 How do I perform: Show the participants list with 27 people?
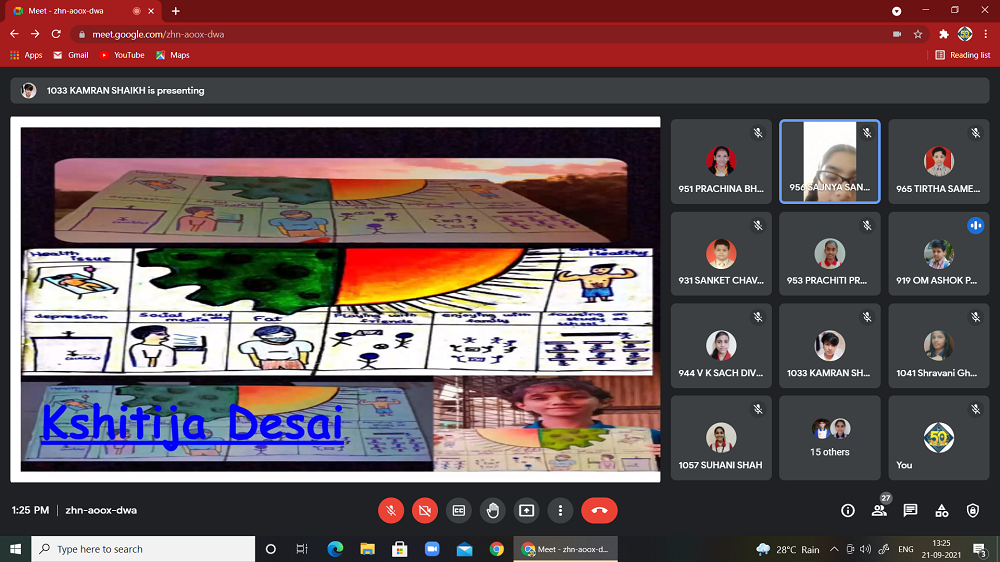pos(879,510)
